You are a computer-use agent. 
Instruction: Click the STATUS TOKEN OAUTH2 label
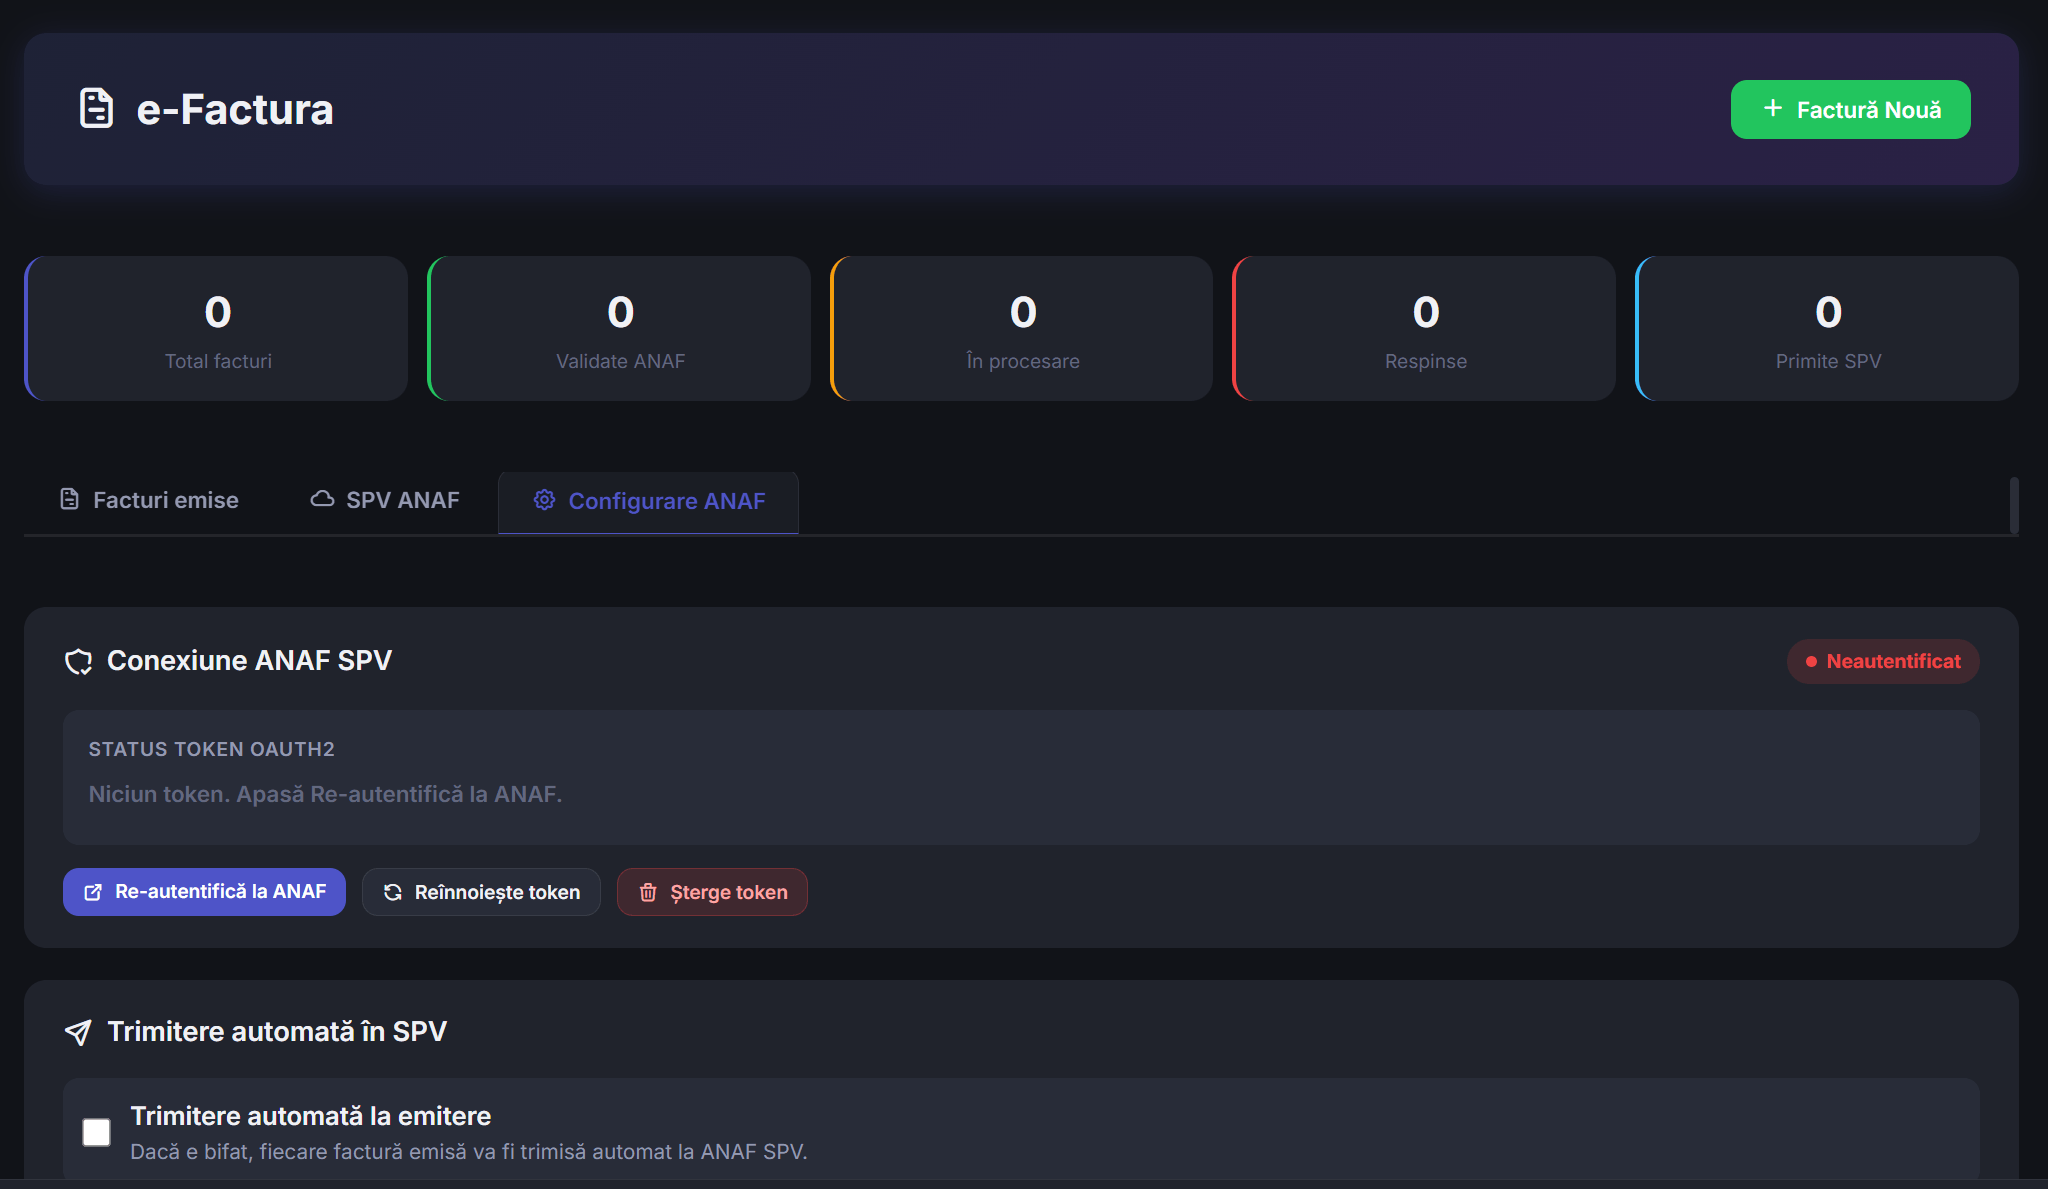click(x=211, y=749)
